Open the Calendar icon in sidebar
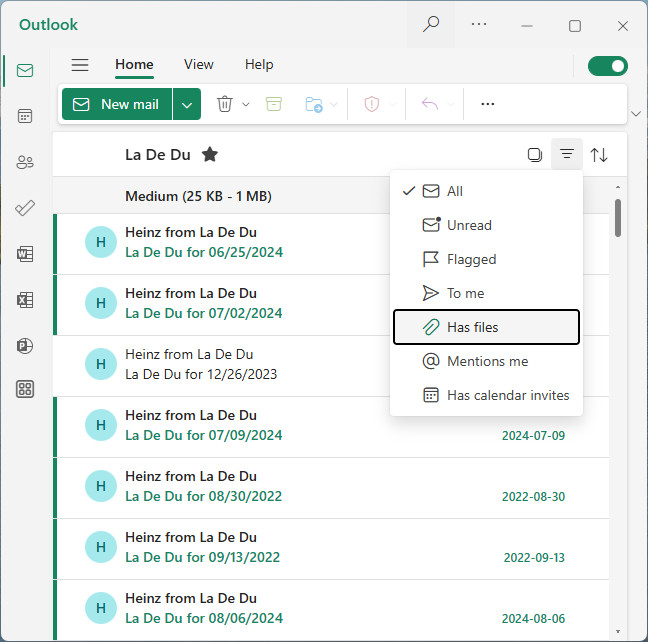 click(25, 116)
